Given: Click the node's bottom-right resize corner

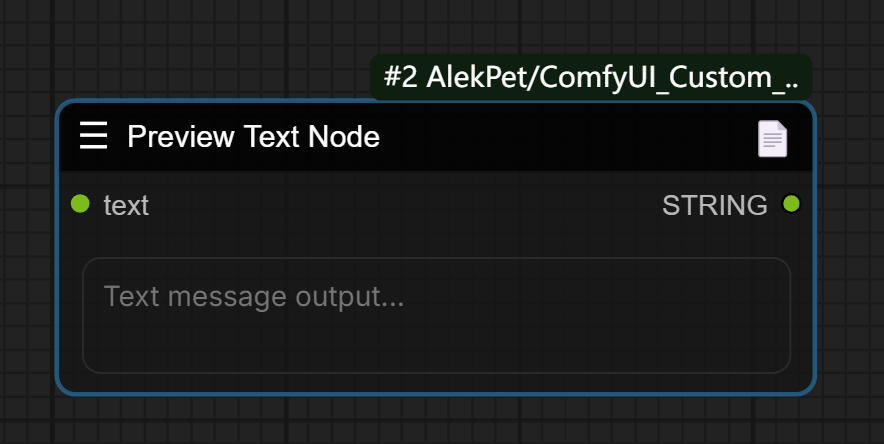Looking at the screenshot, I should pyautogui.click(x=808, y=386).
